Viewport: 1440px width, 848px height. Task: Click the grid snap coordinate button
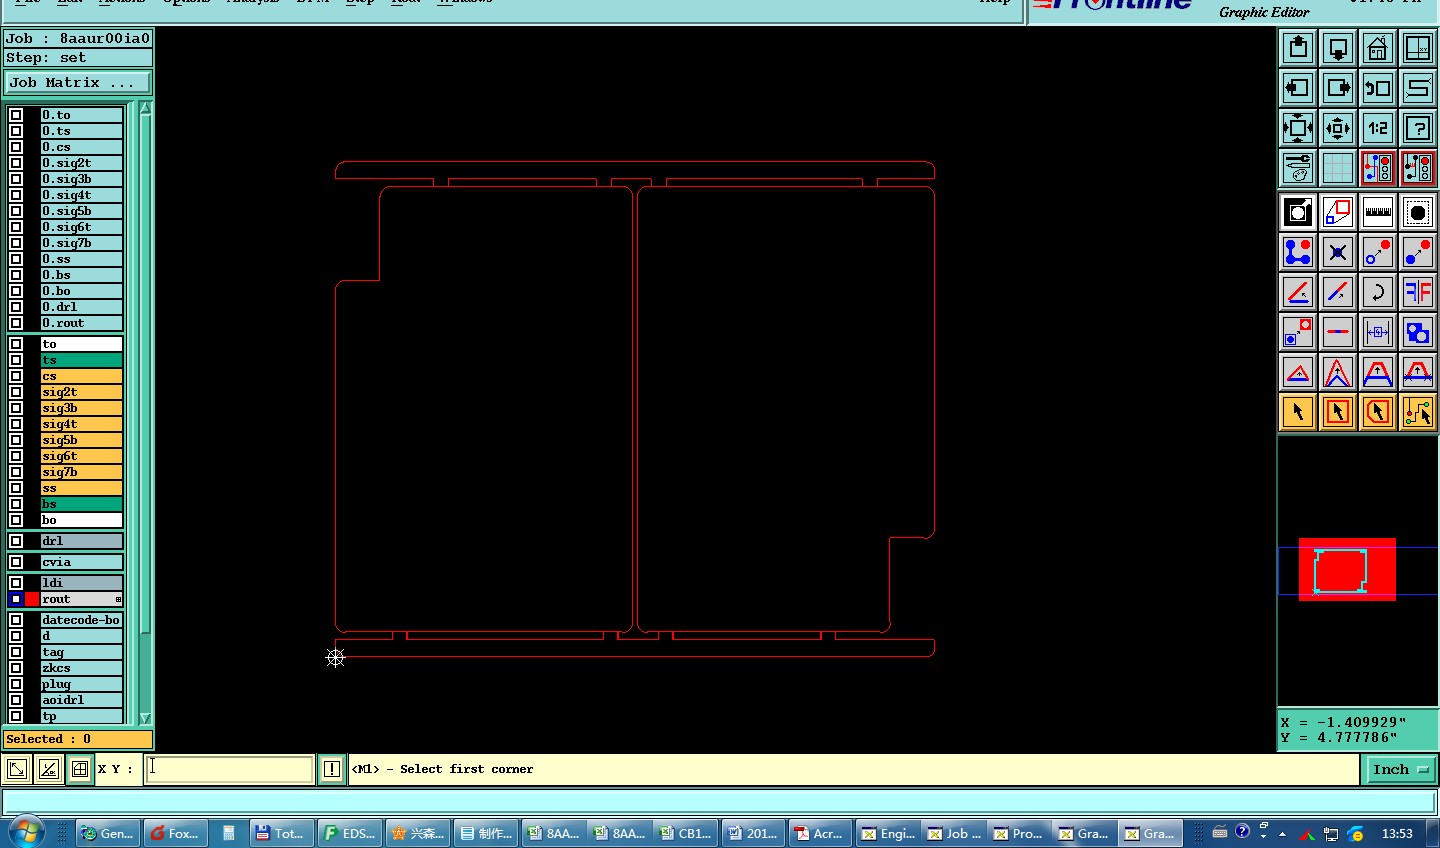[80, 769]
